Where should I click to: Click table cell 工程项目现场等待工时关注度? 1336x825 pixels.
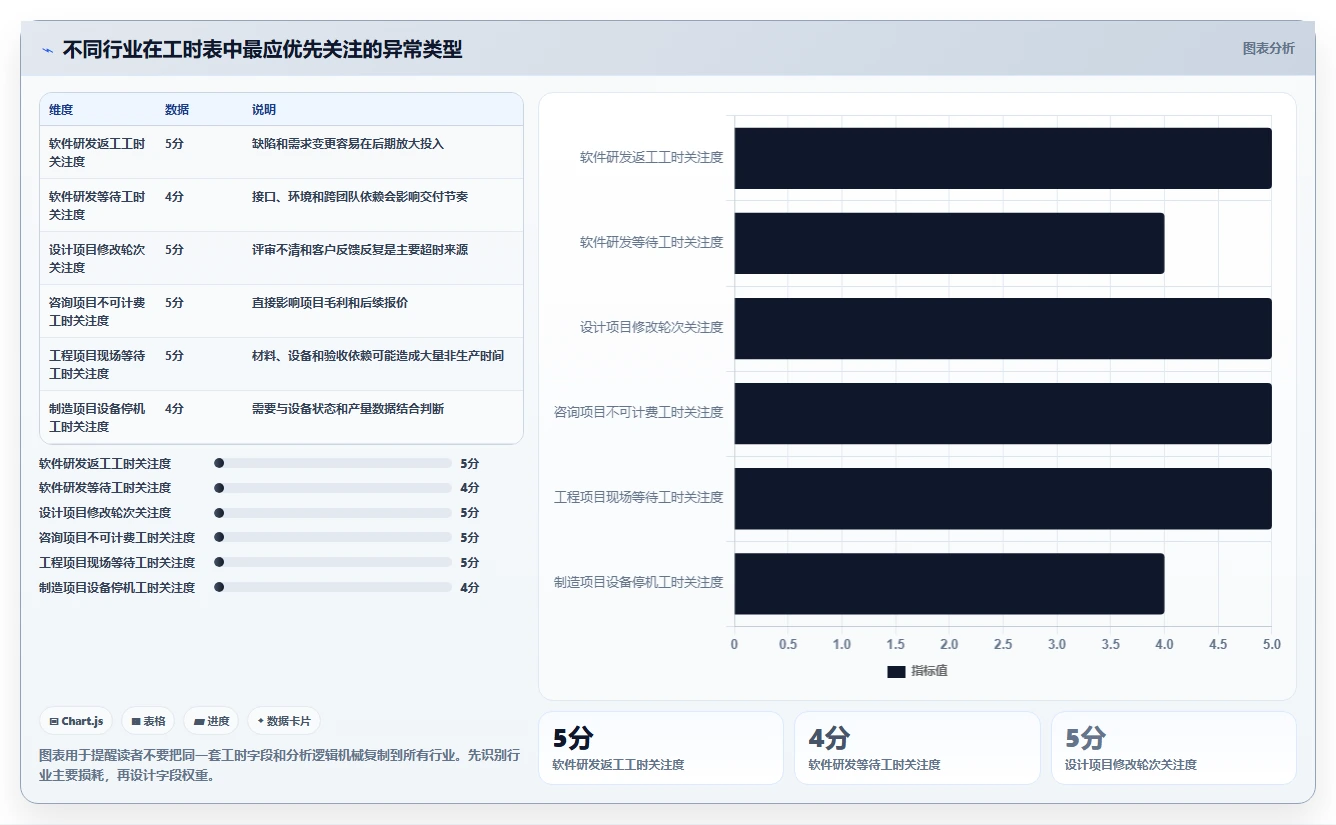tap(97, 364)
